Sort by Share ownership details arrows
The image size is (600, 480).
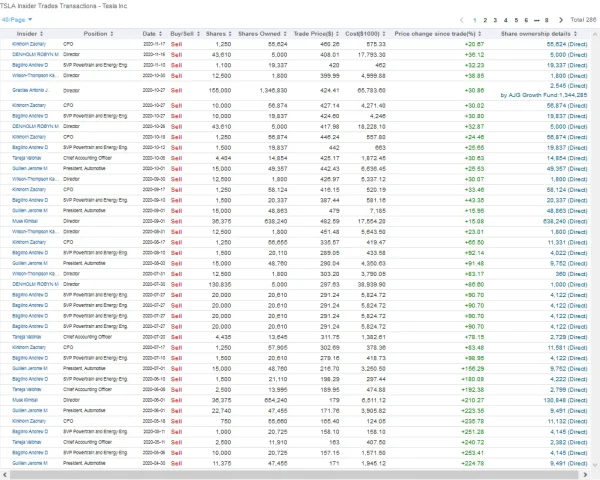575,34
